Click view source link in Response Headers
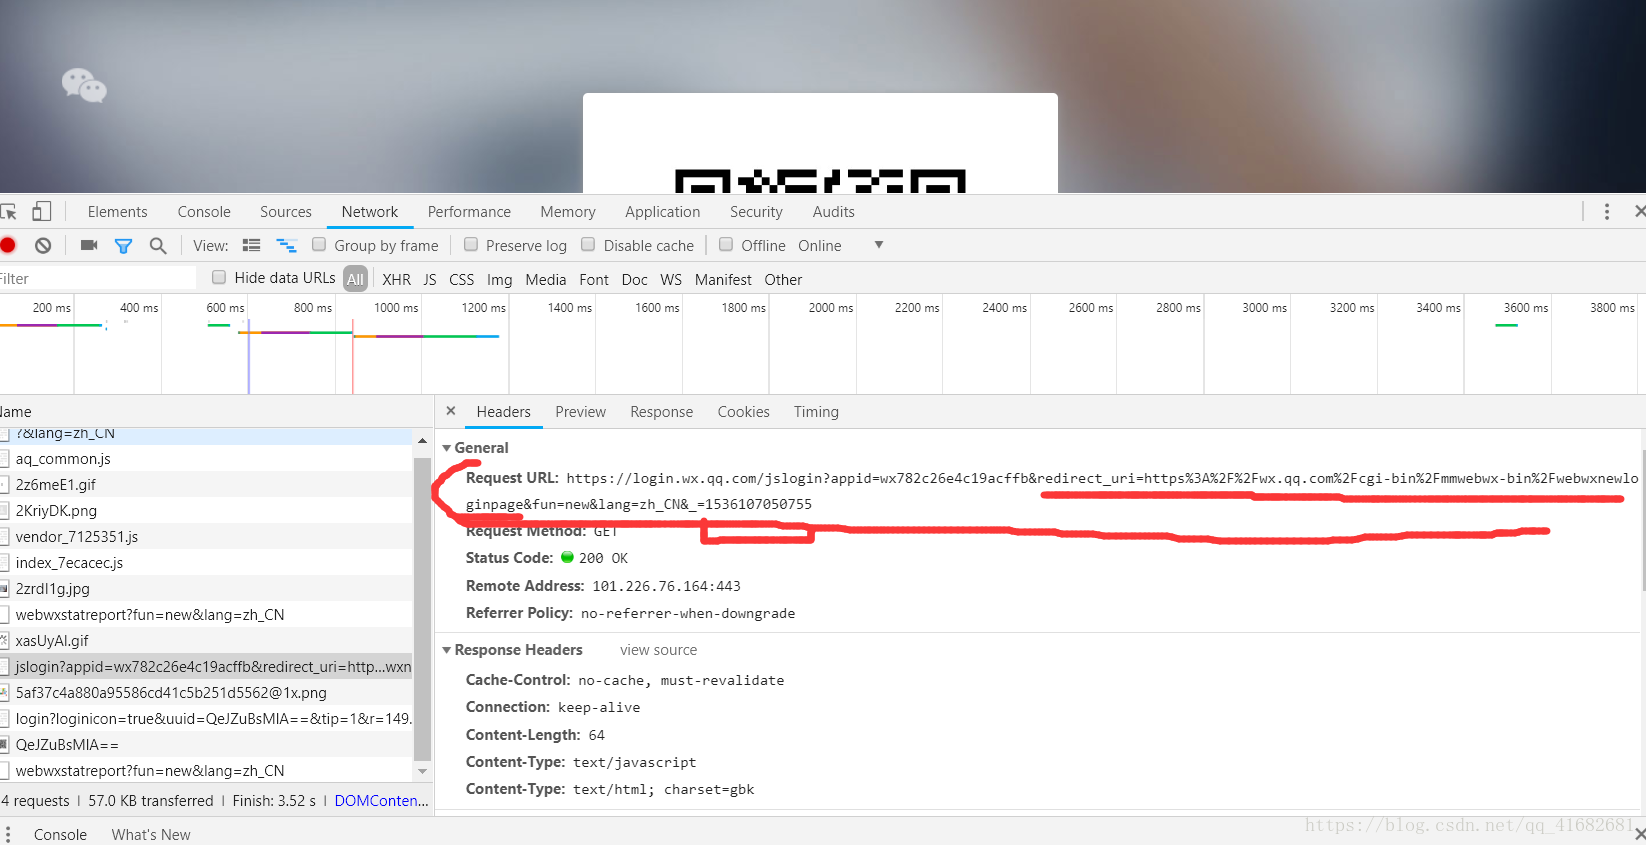This screenshot has height=845, width=1646. coord(659,650)
